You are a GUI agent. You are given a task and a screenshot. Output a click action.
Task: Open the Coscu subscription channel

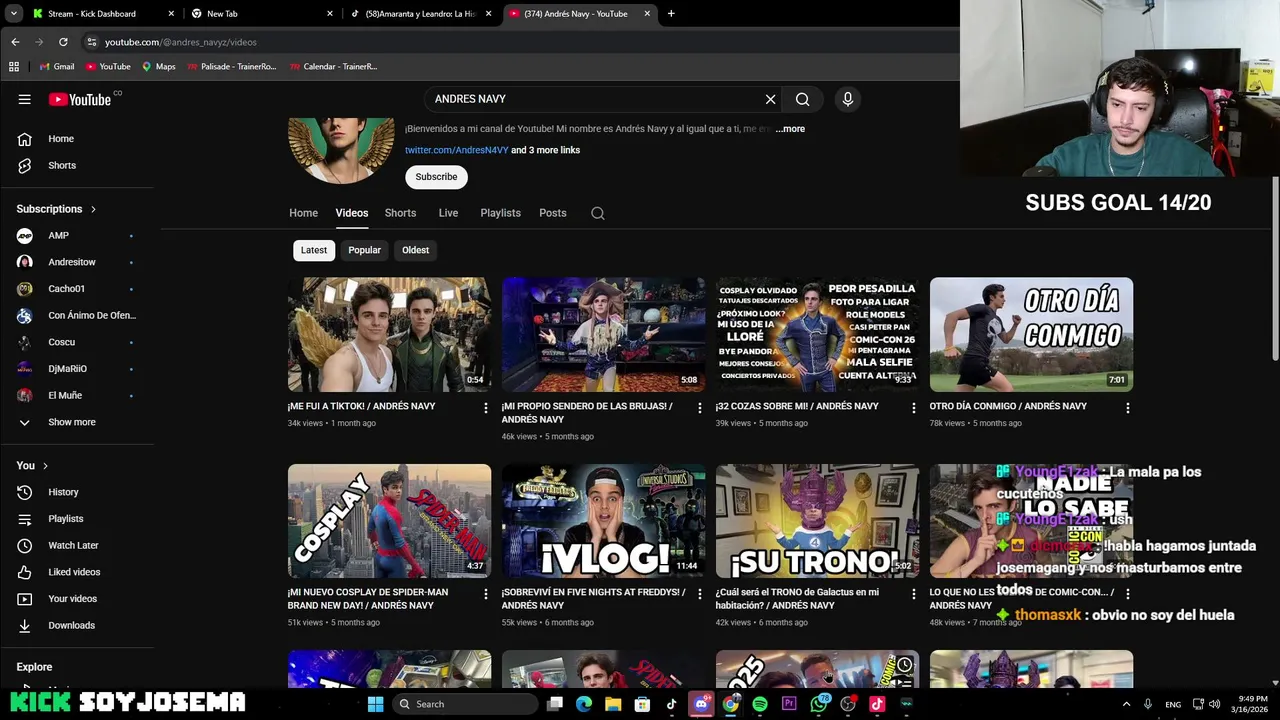pyautogui.click(x=78, y=342)
